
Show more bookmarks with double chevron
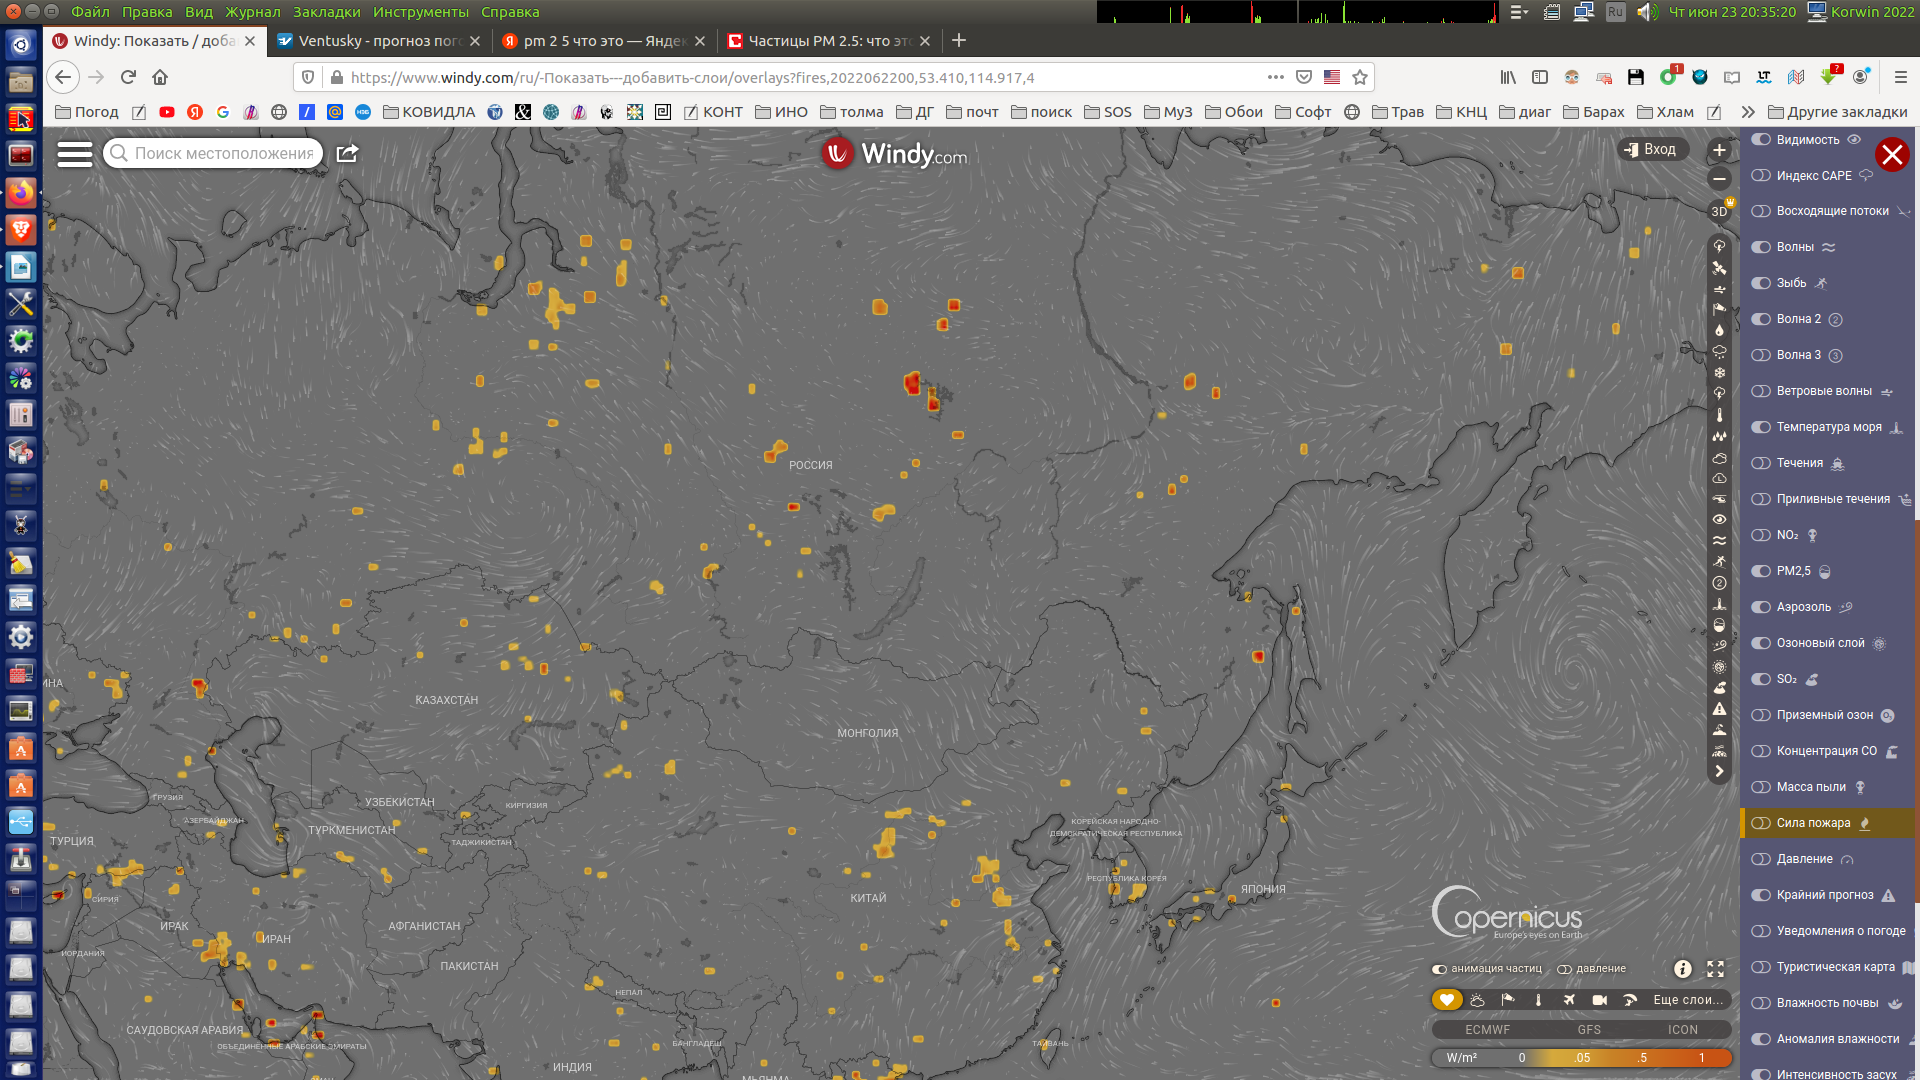click(1747, 112)
